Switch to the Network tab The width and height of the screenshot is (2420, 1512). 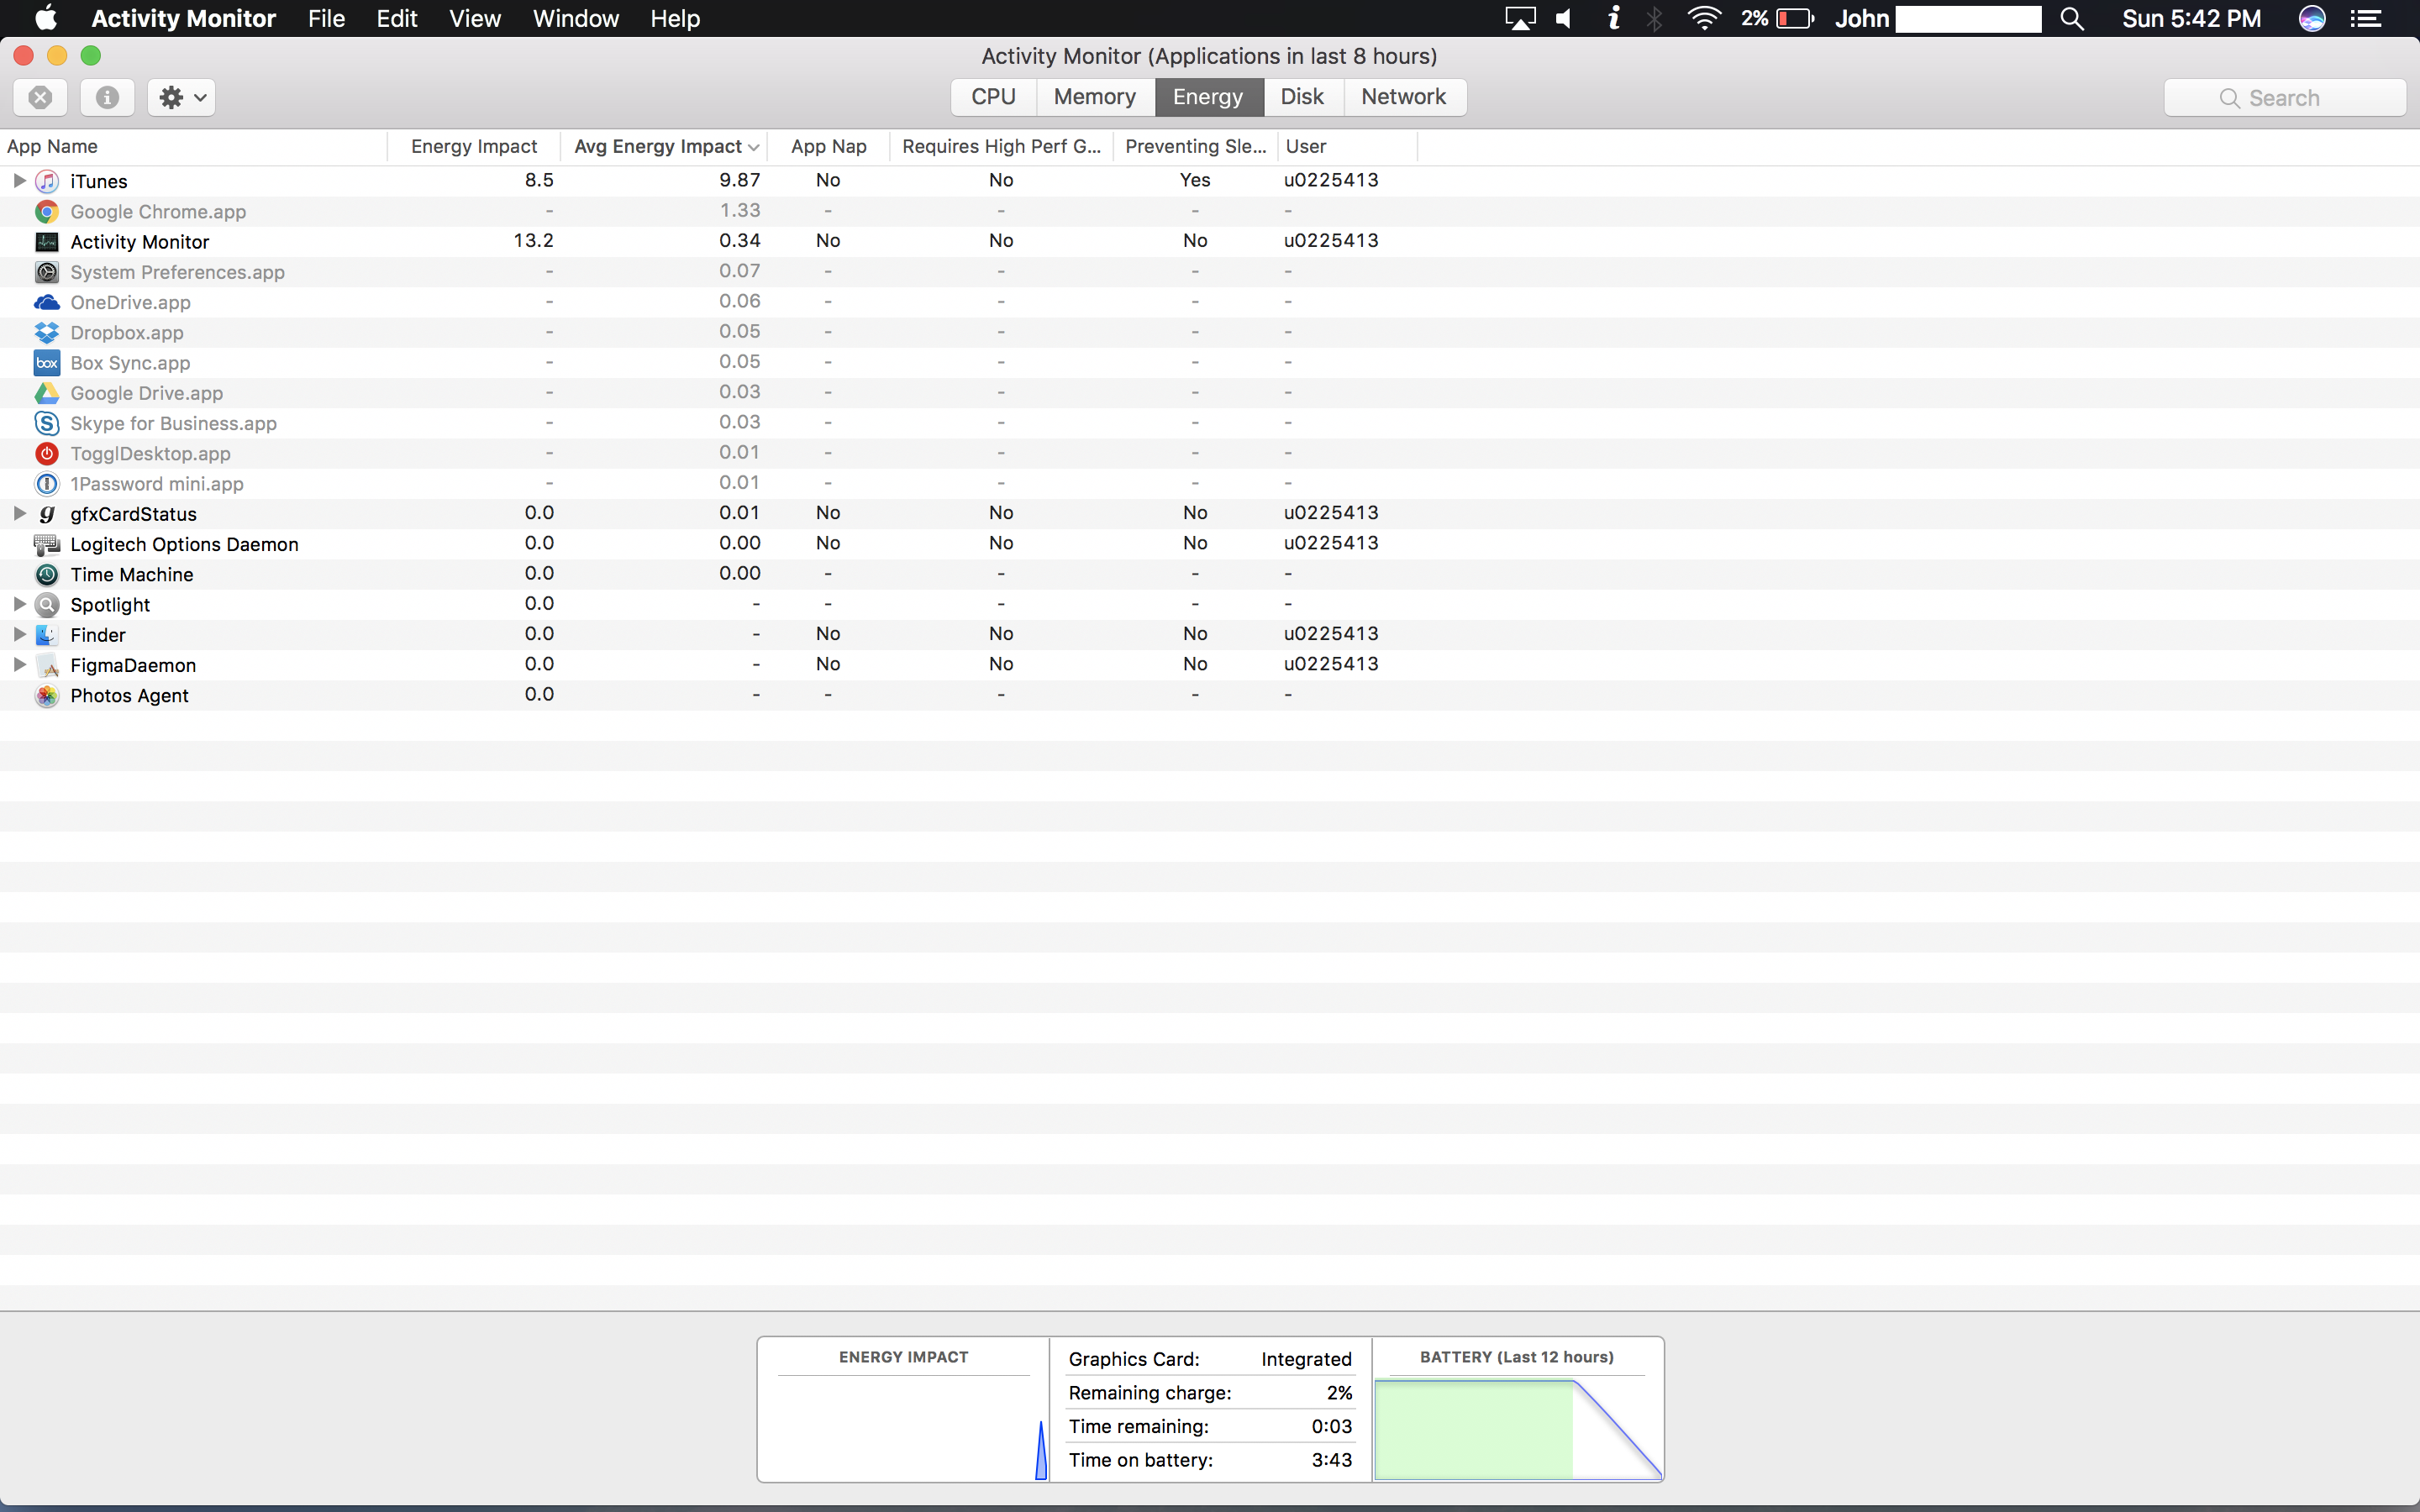[1403, 97]
